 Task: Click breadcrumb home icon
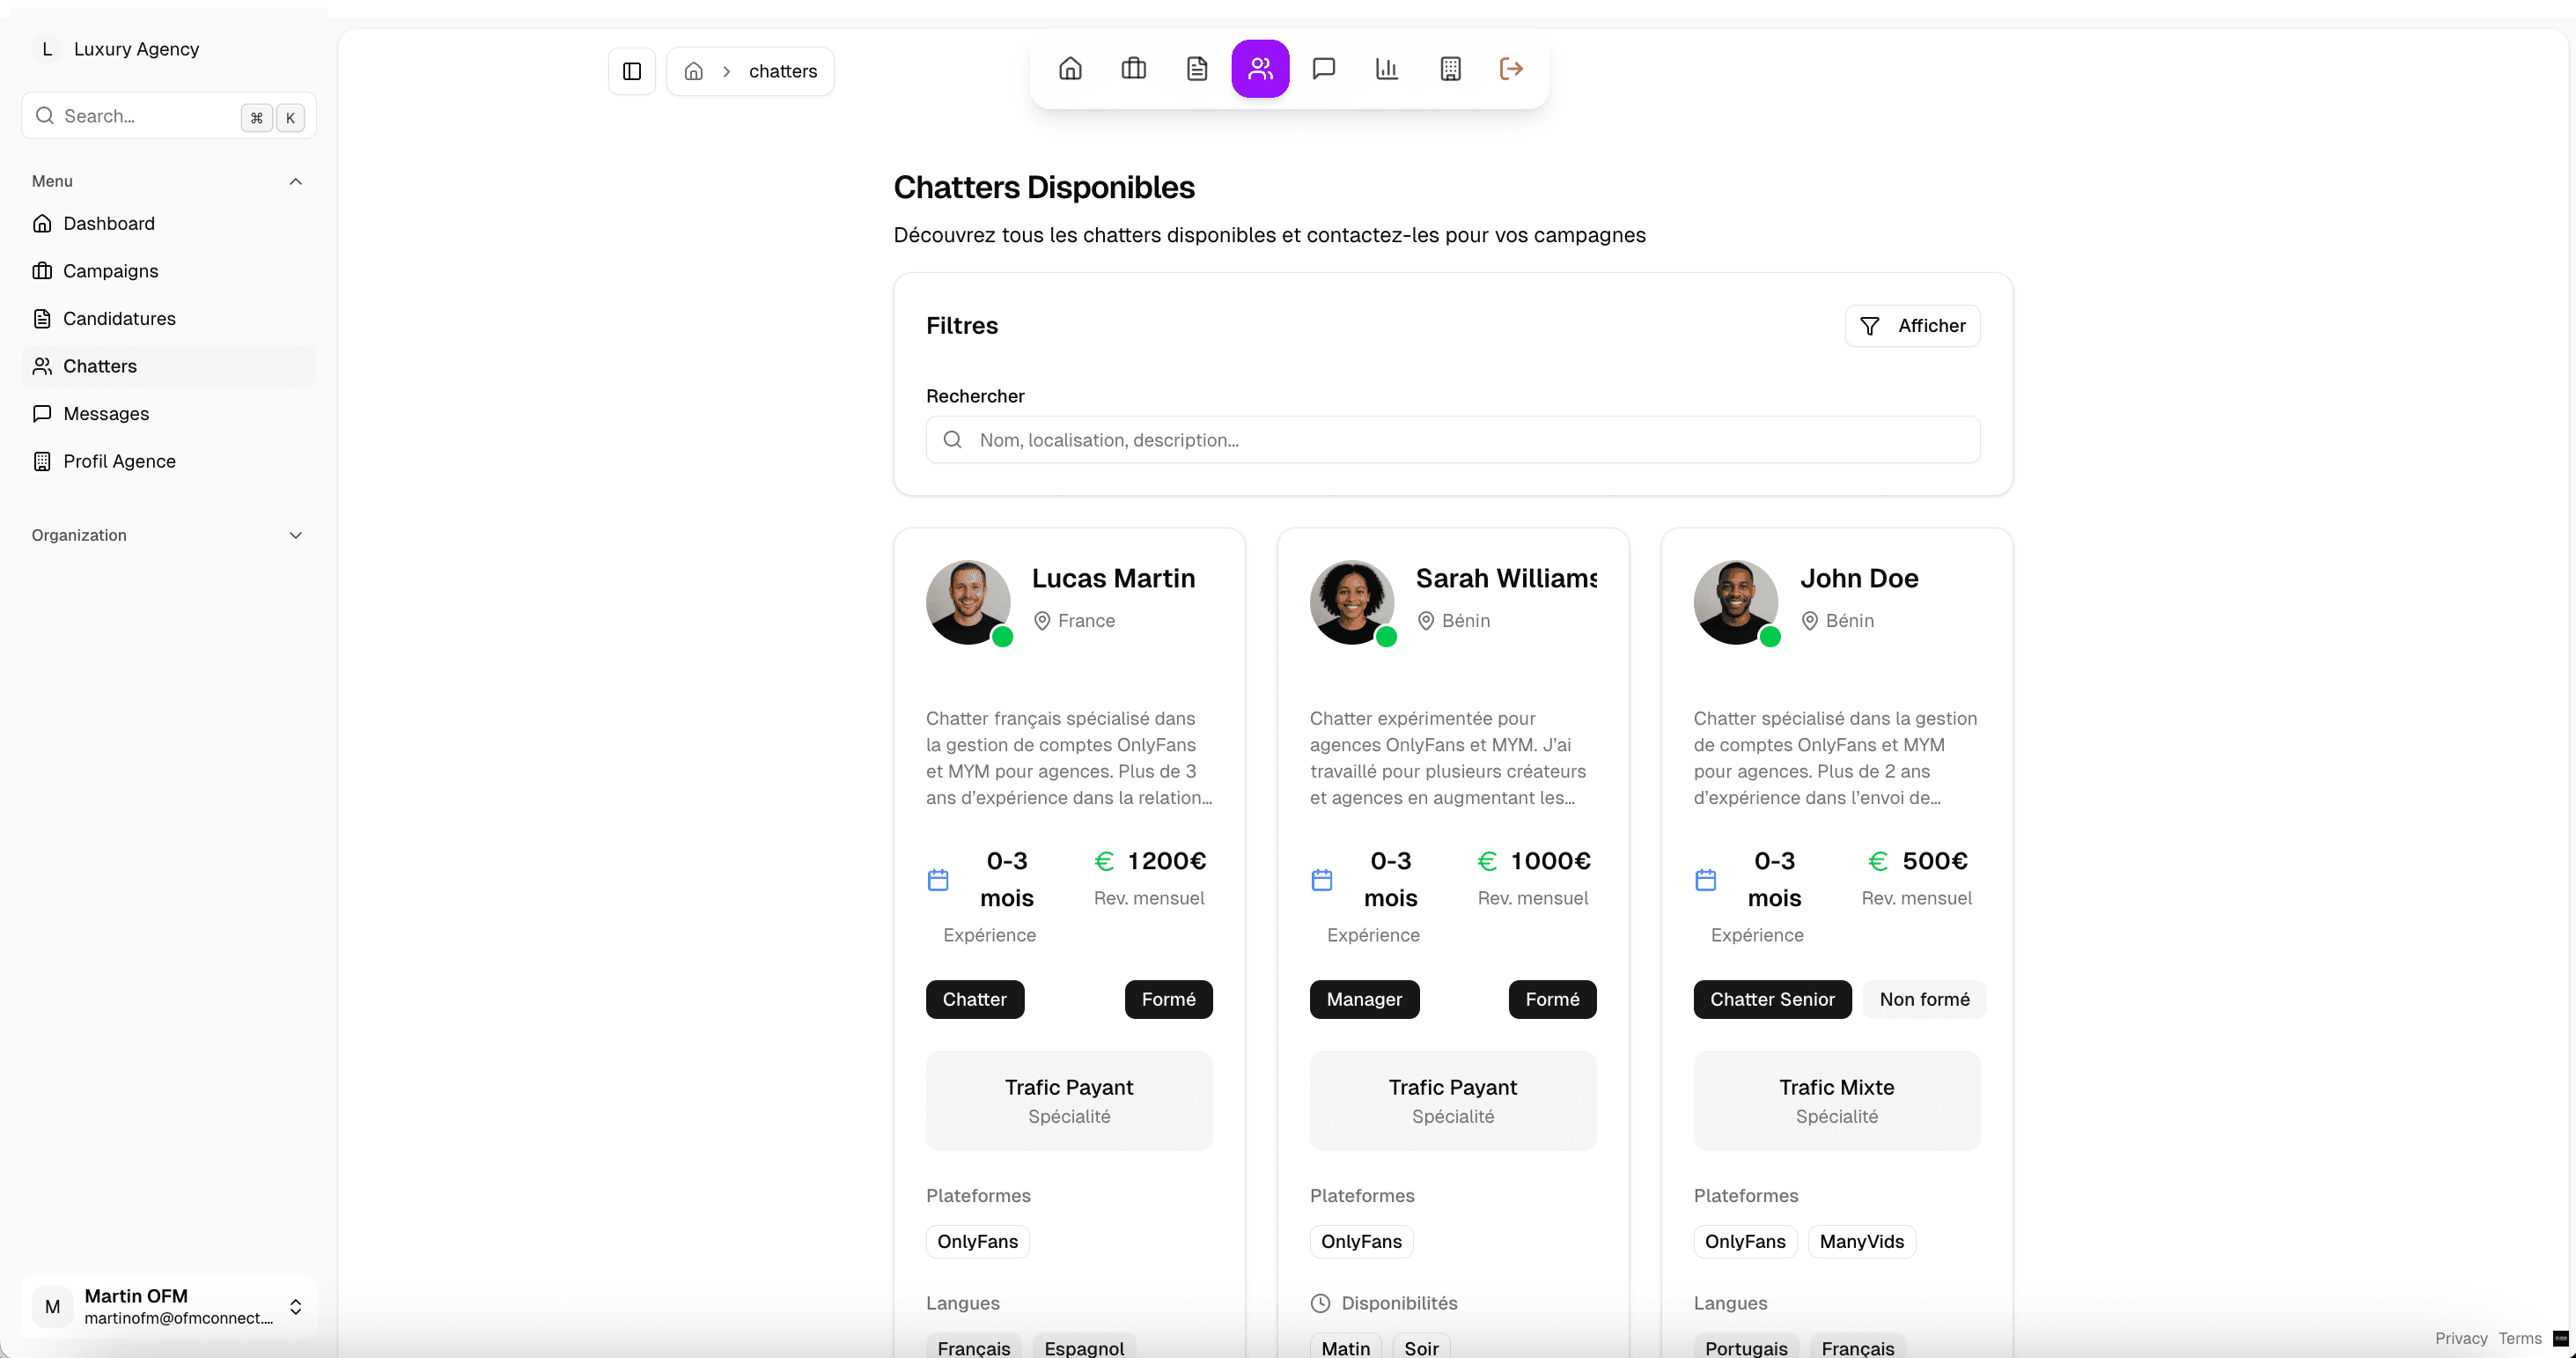[693, 71]
